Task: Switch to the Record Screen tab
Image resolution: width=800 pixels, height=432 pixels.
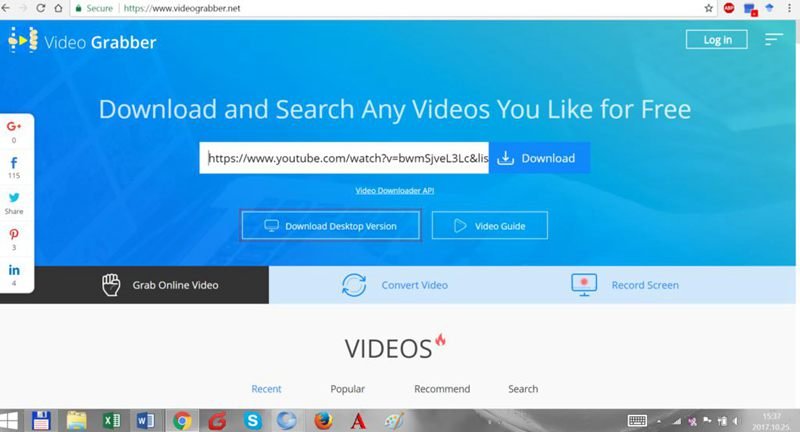Action: coord(626,285)
